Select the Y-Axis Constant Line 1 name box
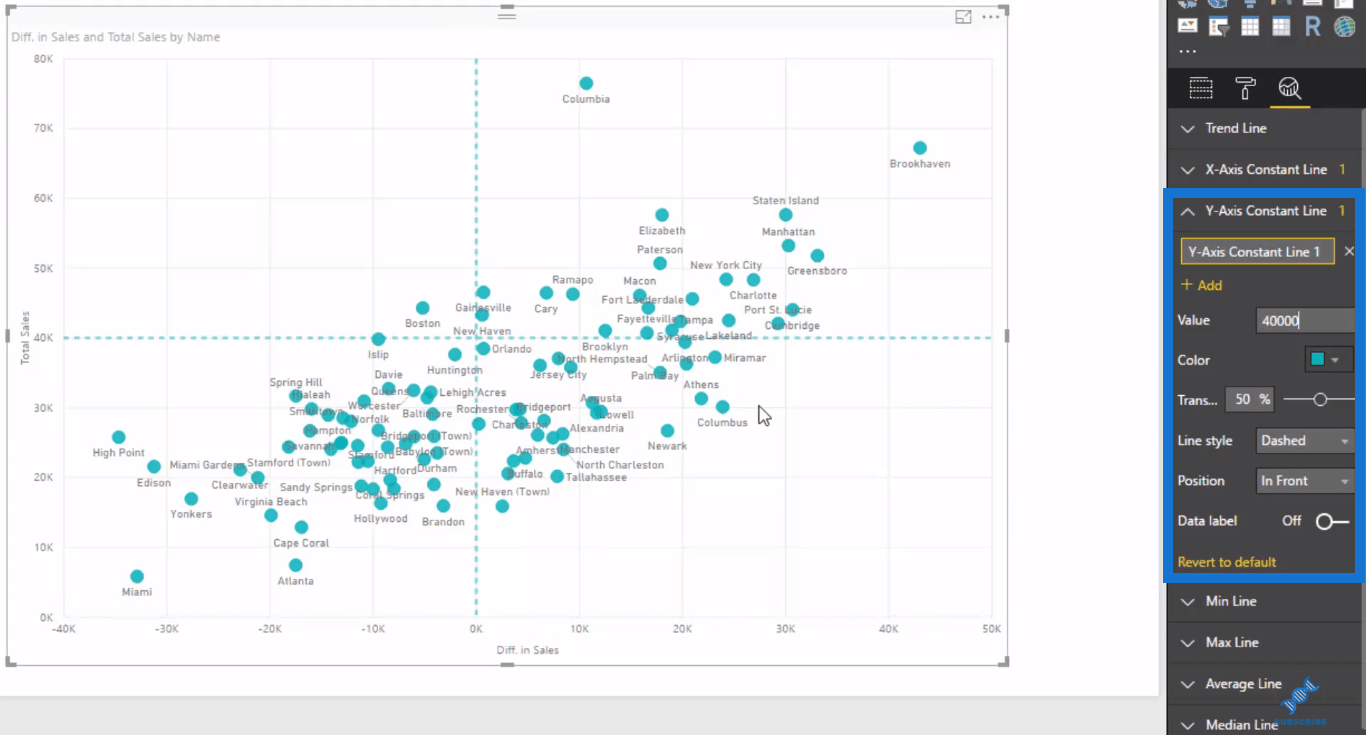Image resolution: width=1366 pixels, height=735 pixels. pyautogui.click(x=1257, y=252)
